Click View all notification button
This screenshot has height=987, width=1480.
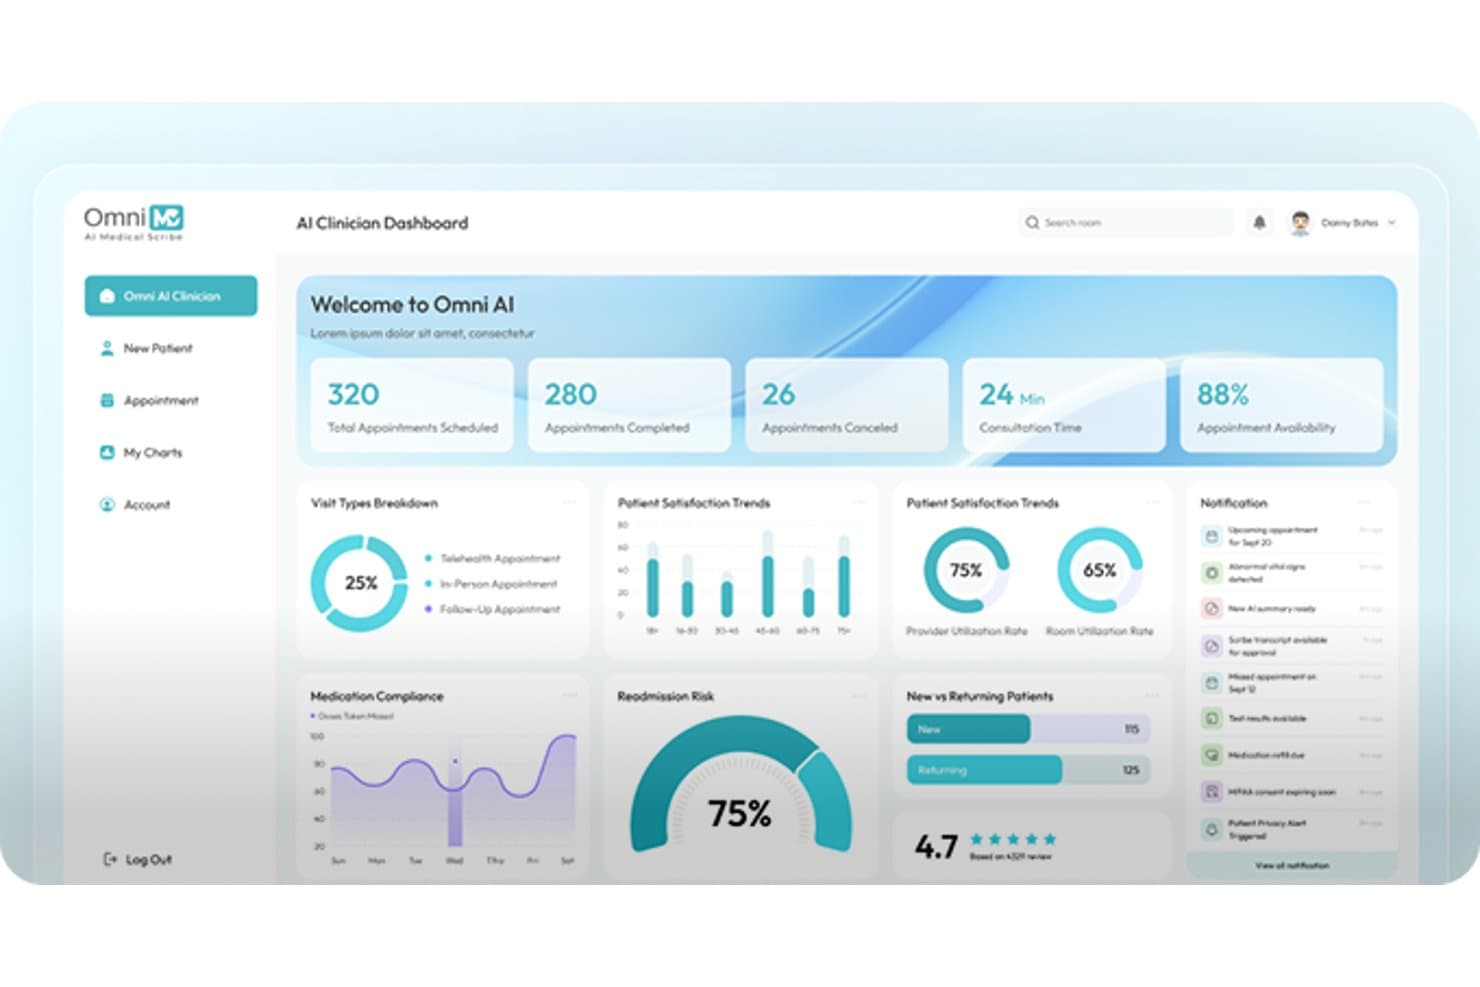(x=1292, y=865)
